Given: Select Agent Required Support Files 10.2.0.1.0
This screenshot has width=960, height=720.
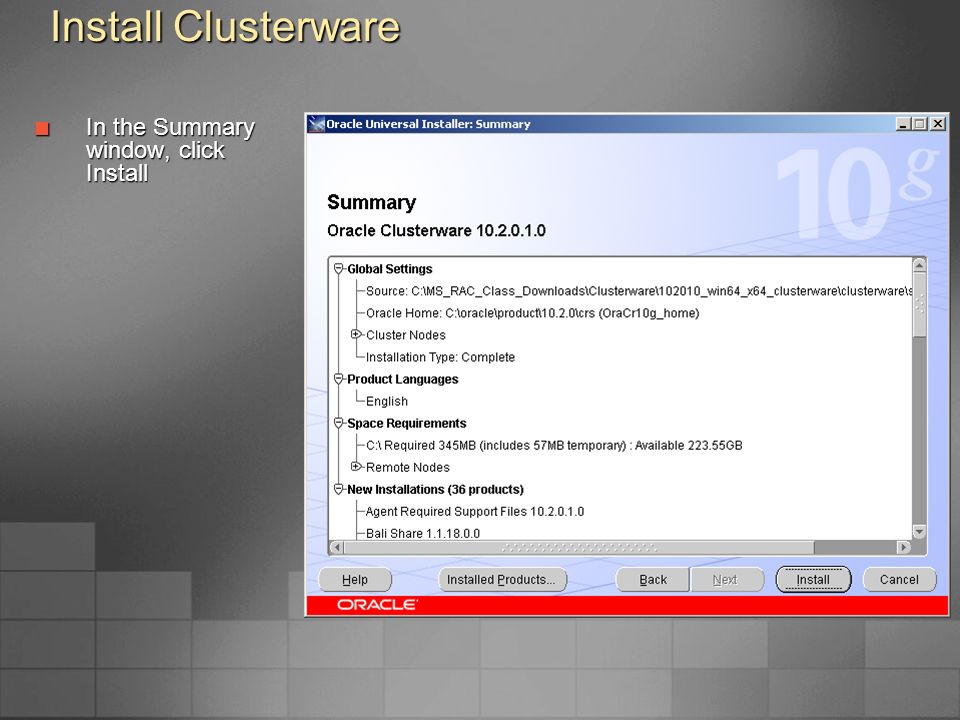Looking at the screenshot, I should (x=474, y=511).
